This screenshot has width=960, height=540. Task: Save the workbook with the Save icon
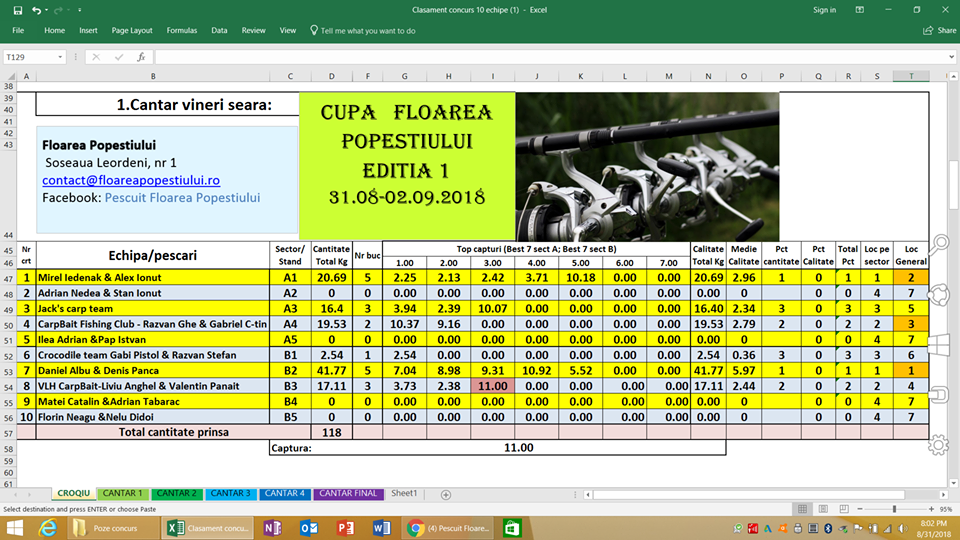[18, 10]
